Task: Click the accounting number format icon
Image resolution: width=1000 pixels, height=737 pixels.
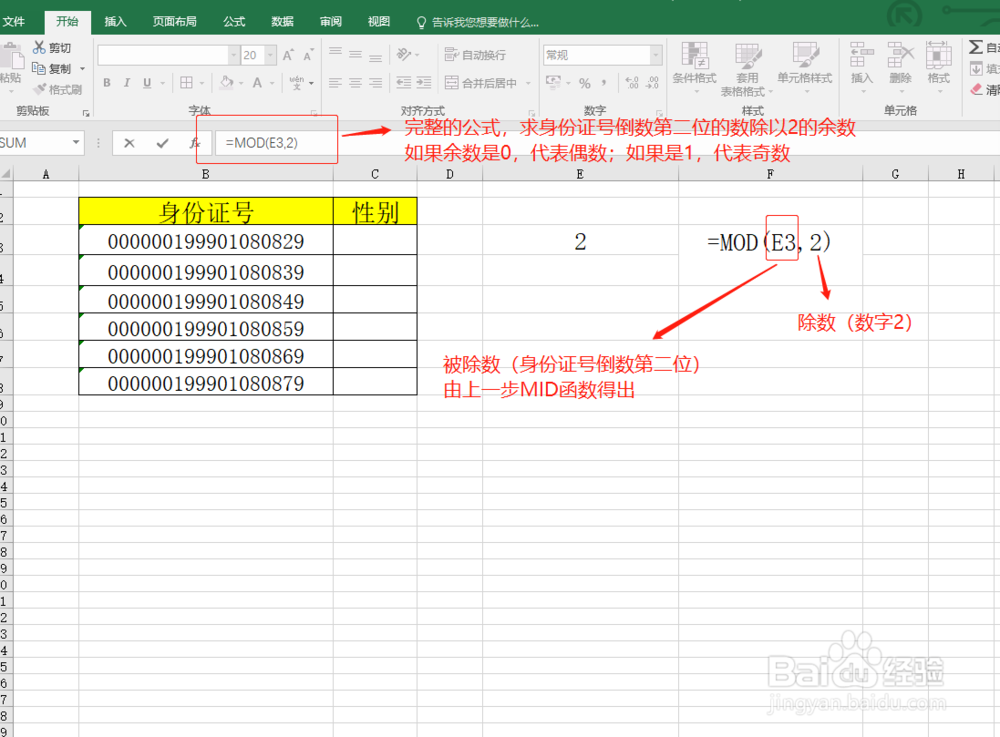Action: click(553, 82)
